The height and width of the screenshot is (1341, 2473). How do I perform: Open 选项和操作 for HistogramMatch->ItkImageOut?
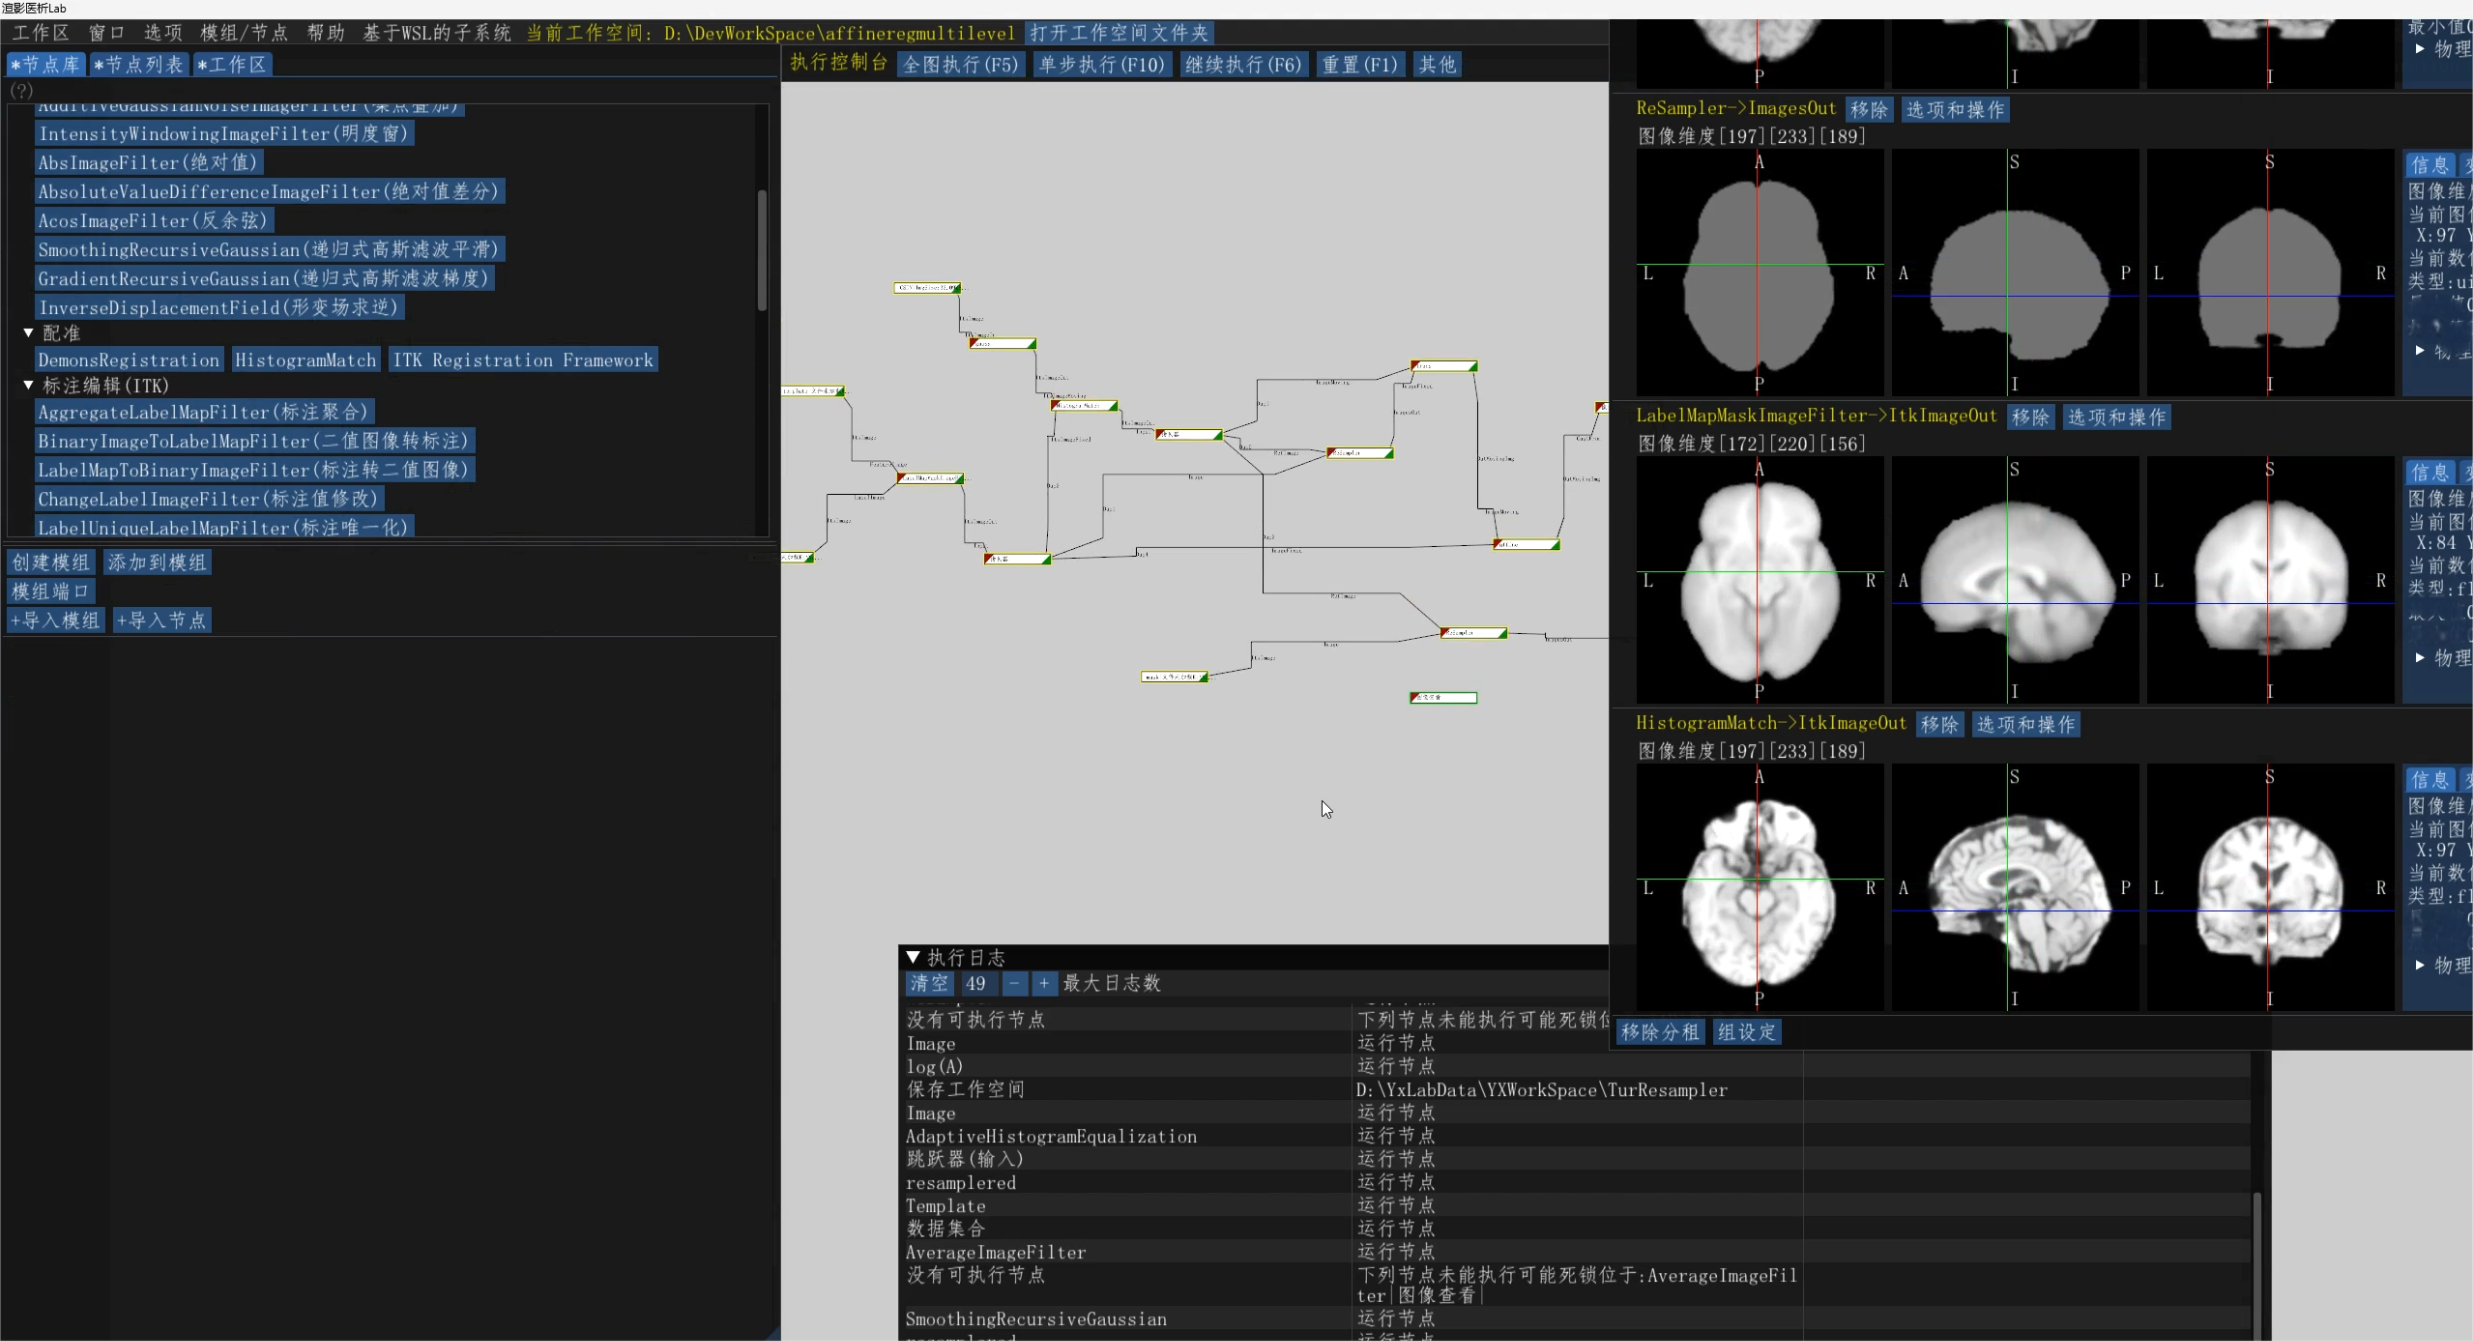coord(2026,724)
